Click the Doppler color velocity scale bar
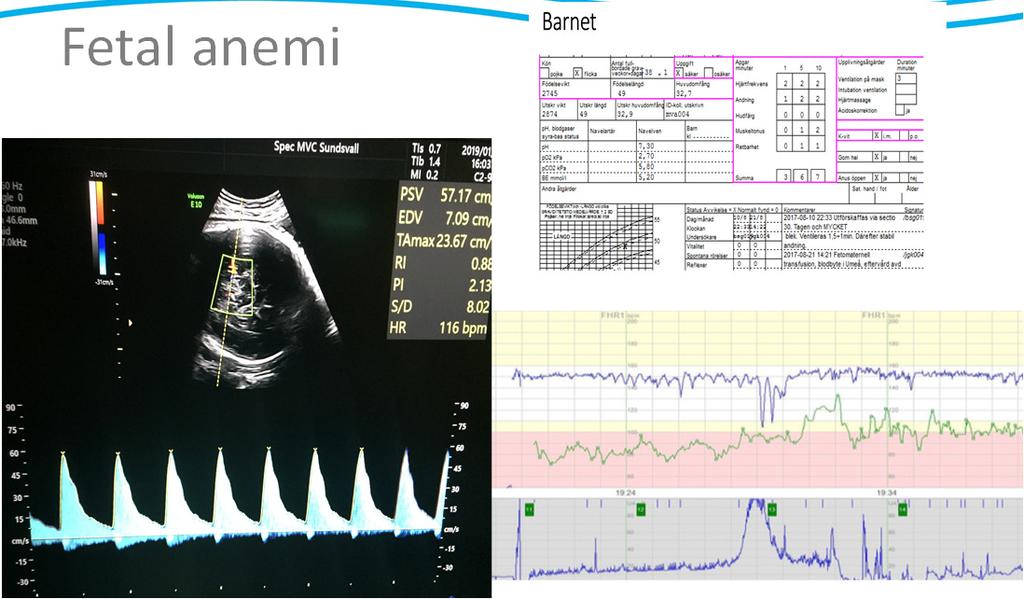This screenshot has height=599, width=1024. pyautogui.click(x=97, y=227)
